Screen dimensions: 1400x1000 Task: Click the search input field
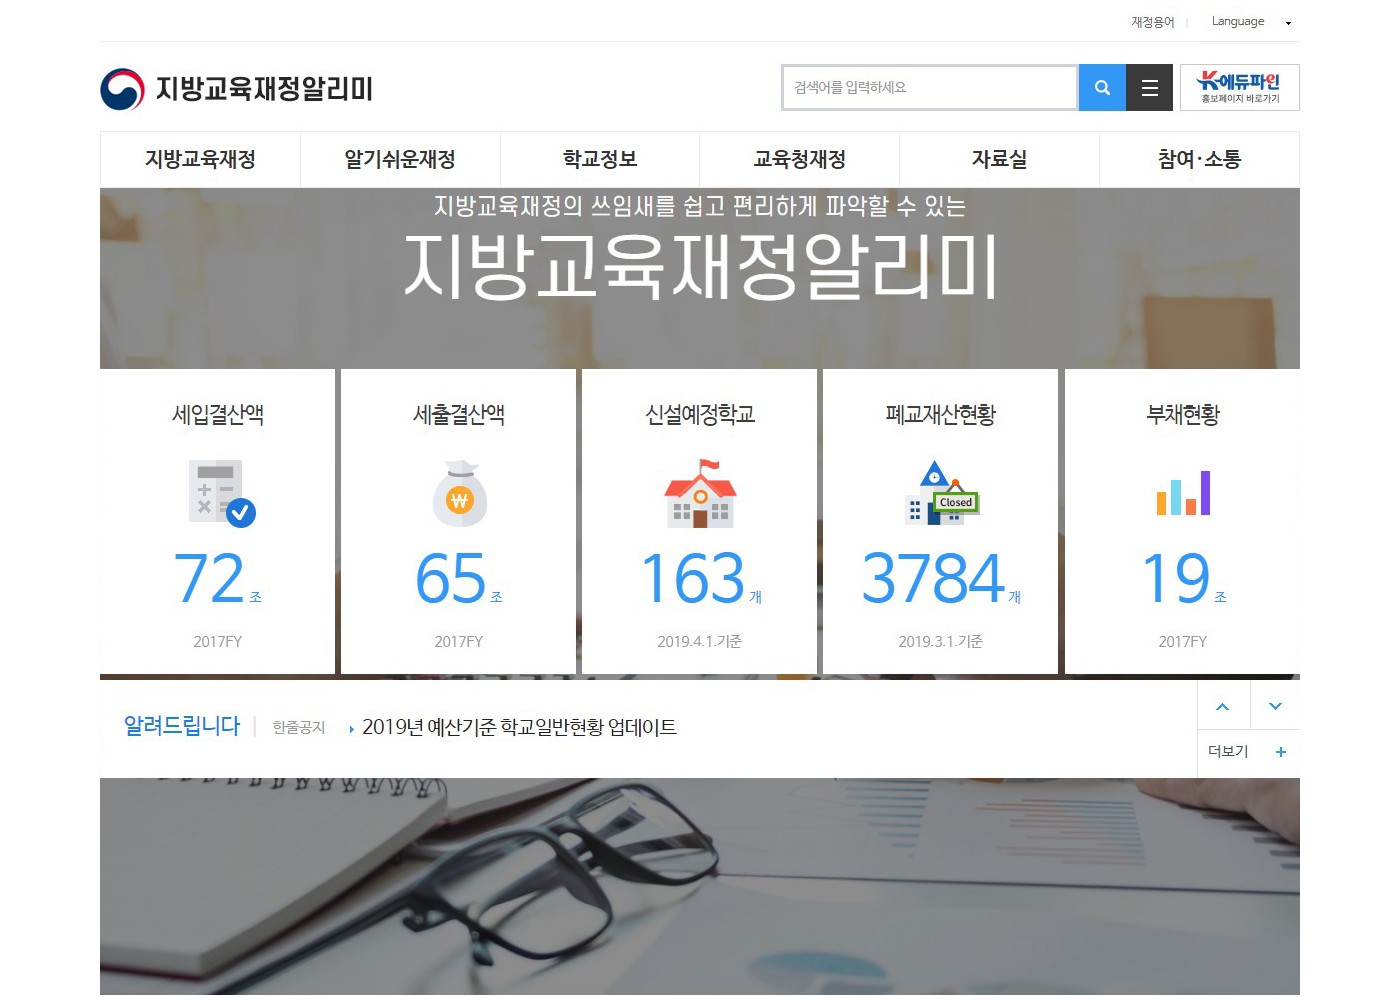point(930,88)
